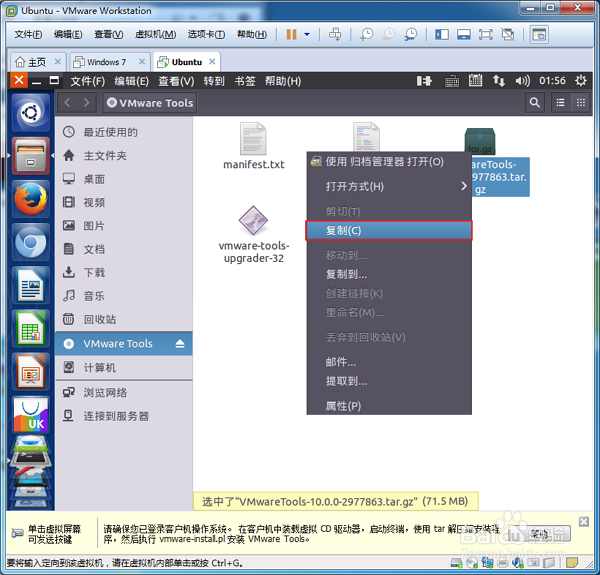Open the VMware 选项卡(T) menu
The height and width of the screenshot is (575, 600).
pyautogui.click(x=206, y=34)
